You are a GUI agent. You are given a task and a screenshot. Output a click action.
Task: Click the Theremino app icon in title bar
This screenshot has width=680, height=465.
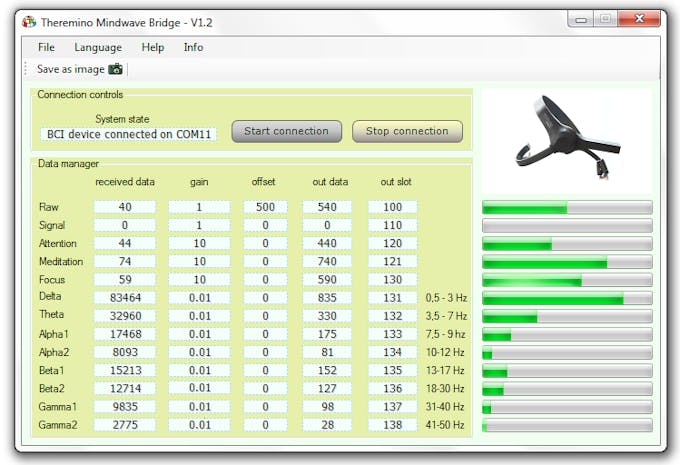(x=29, y=22)
